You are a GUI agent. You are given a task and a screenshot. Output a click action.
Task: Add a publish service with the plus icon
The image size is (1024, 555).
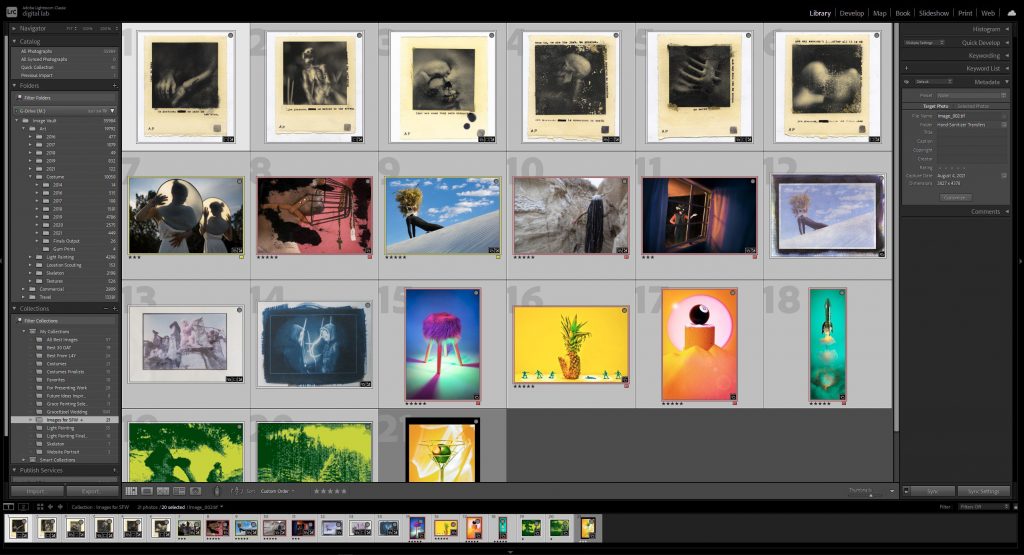114,470
